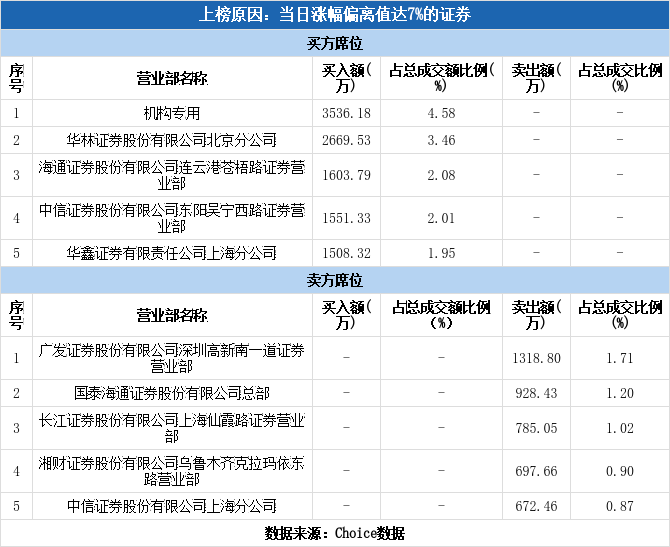Click 序号 header in buyer table

pyautogui.click(x=16, y=78)
